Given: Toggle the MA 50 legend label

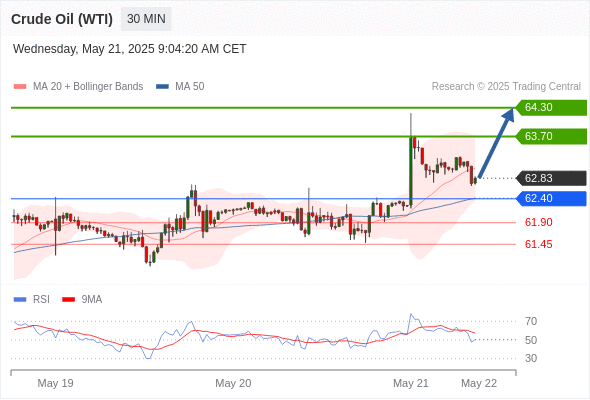Looking at the screenshot, I should 190,87.
